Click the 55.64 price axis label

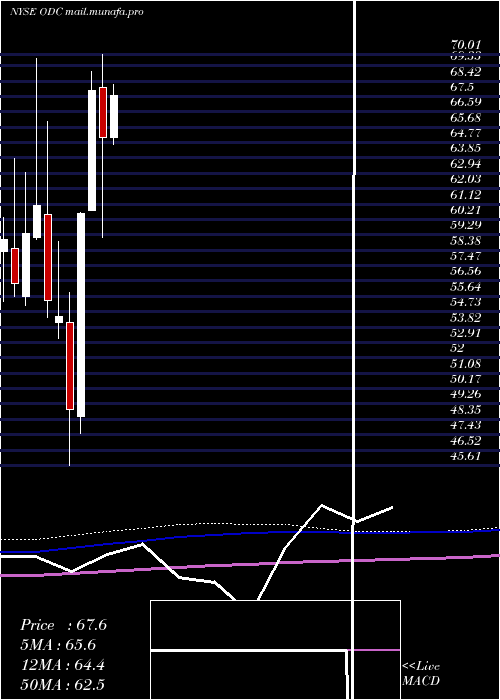click(x=466, y=287)
